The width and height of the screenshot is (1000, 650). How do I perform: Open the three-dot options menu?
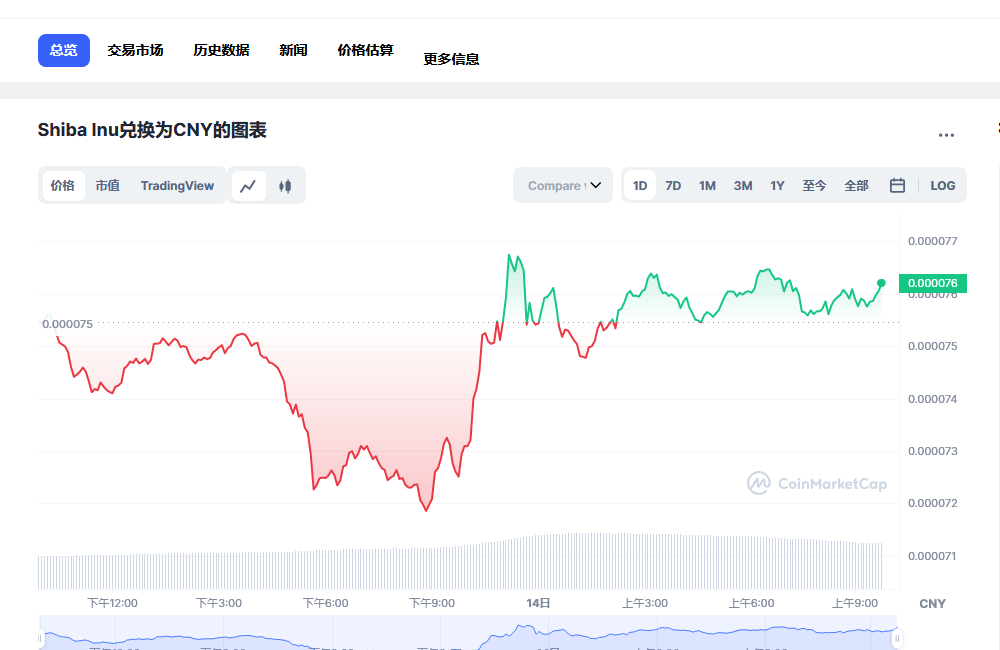946,135
